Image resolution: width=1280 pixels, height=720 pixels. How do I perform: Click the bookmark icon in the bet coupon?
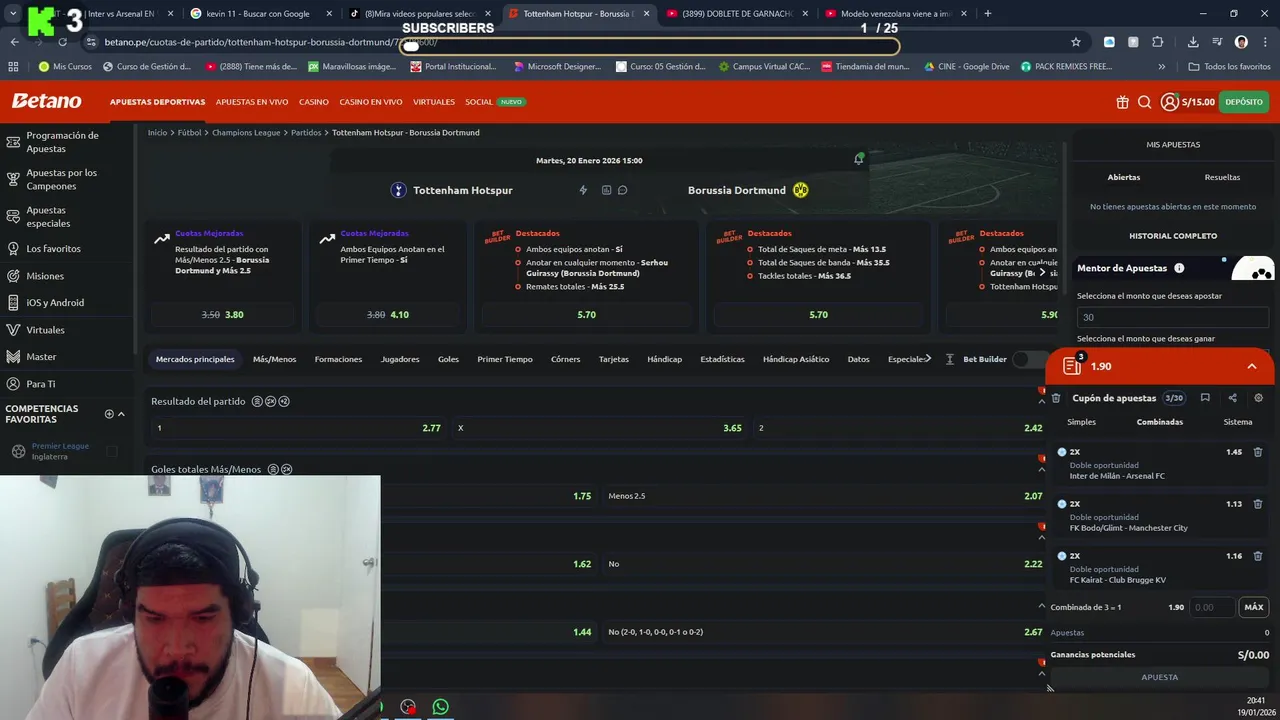1205,398
